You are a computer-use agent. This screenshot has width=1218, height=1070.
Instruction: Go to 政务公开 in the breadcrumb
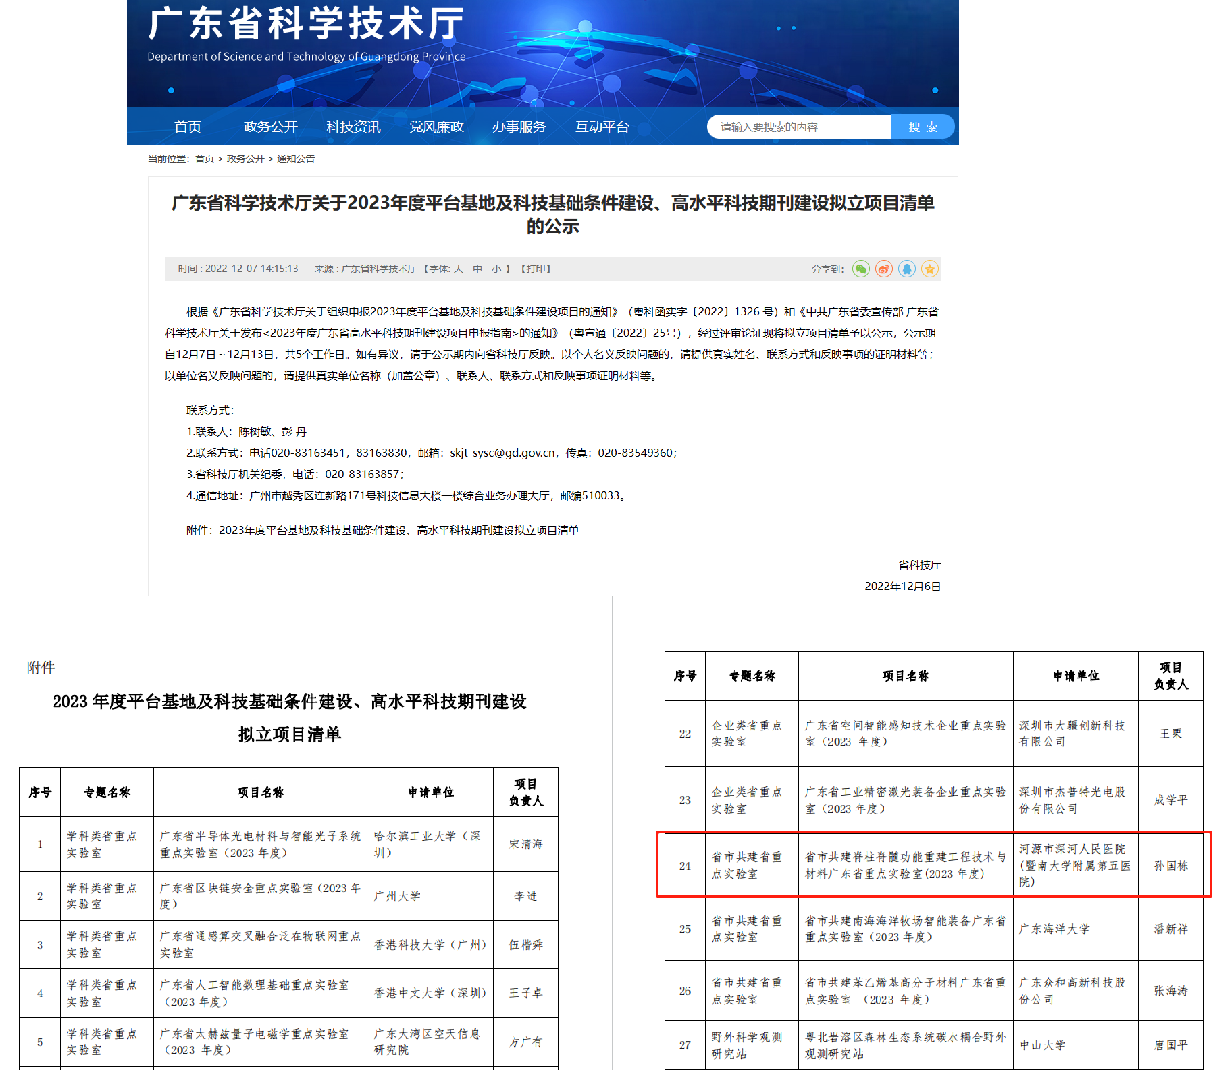(245, 159)
